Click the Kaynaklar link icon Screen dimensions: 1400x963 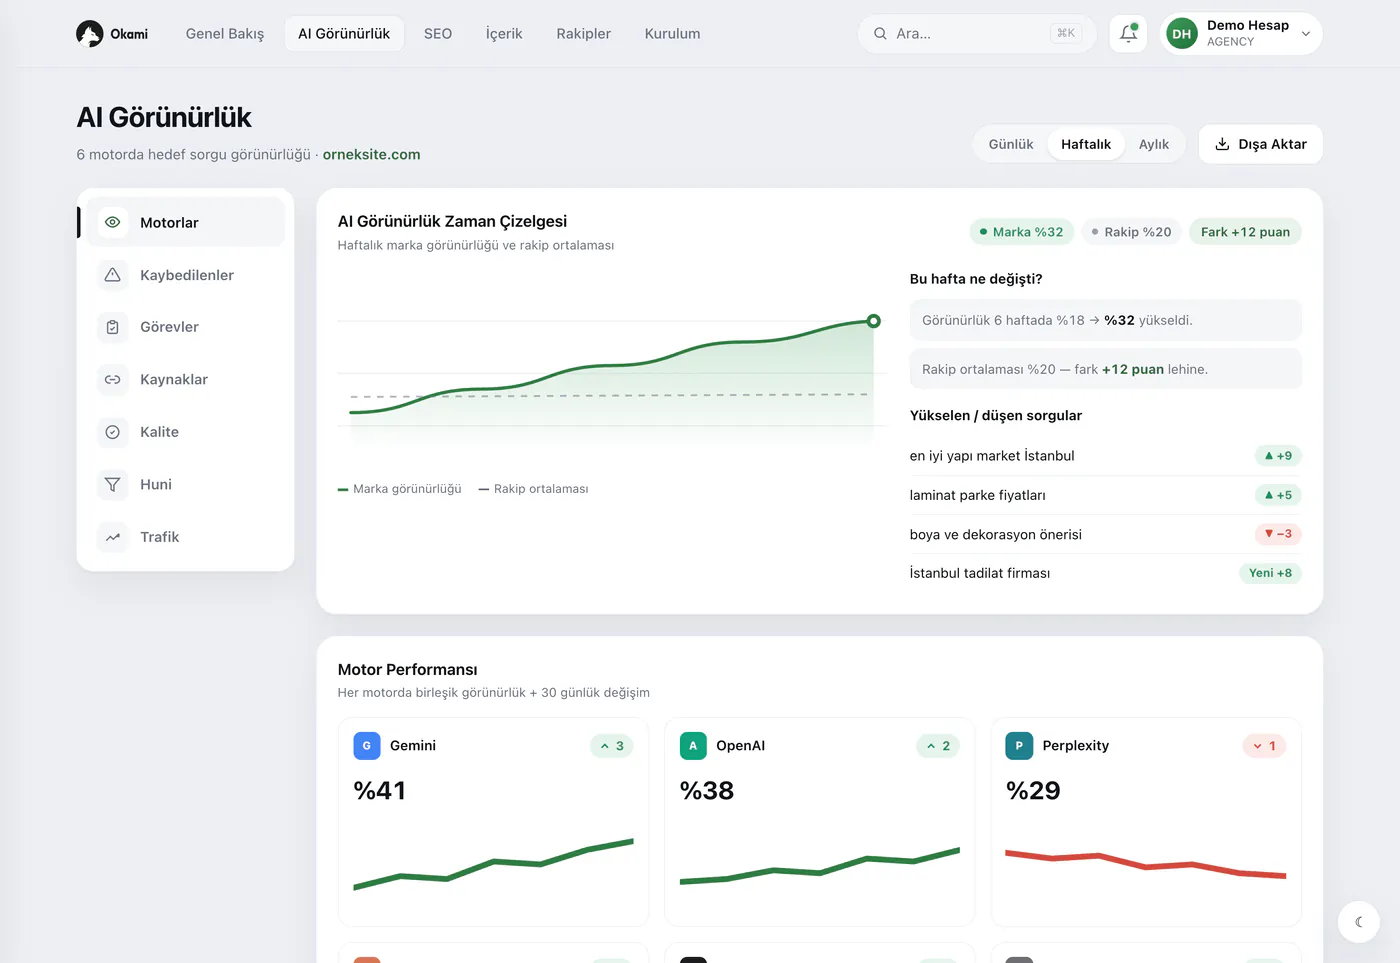coord(113,380)
